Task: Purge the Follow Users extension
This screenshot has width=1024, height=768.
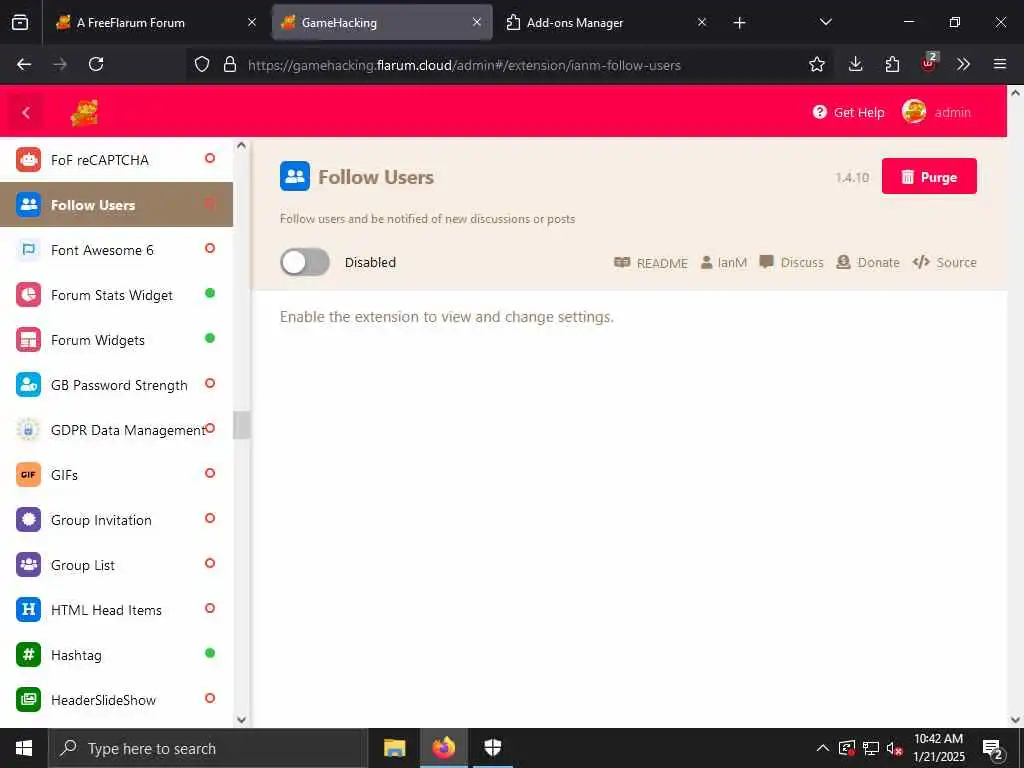Action: coord(929,176)
